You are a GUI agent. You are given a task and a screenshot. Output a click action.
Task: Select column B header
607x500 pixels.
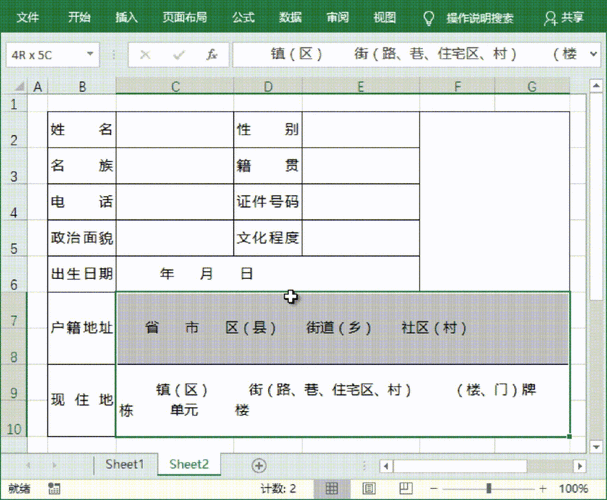[x=82, y=86]
